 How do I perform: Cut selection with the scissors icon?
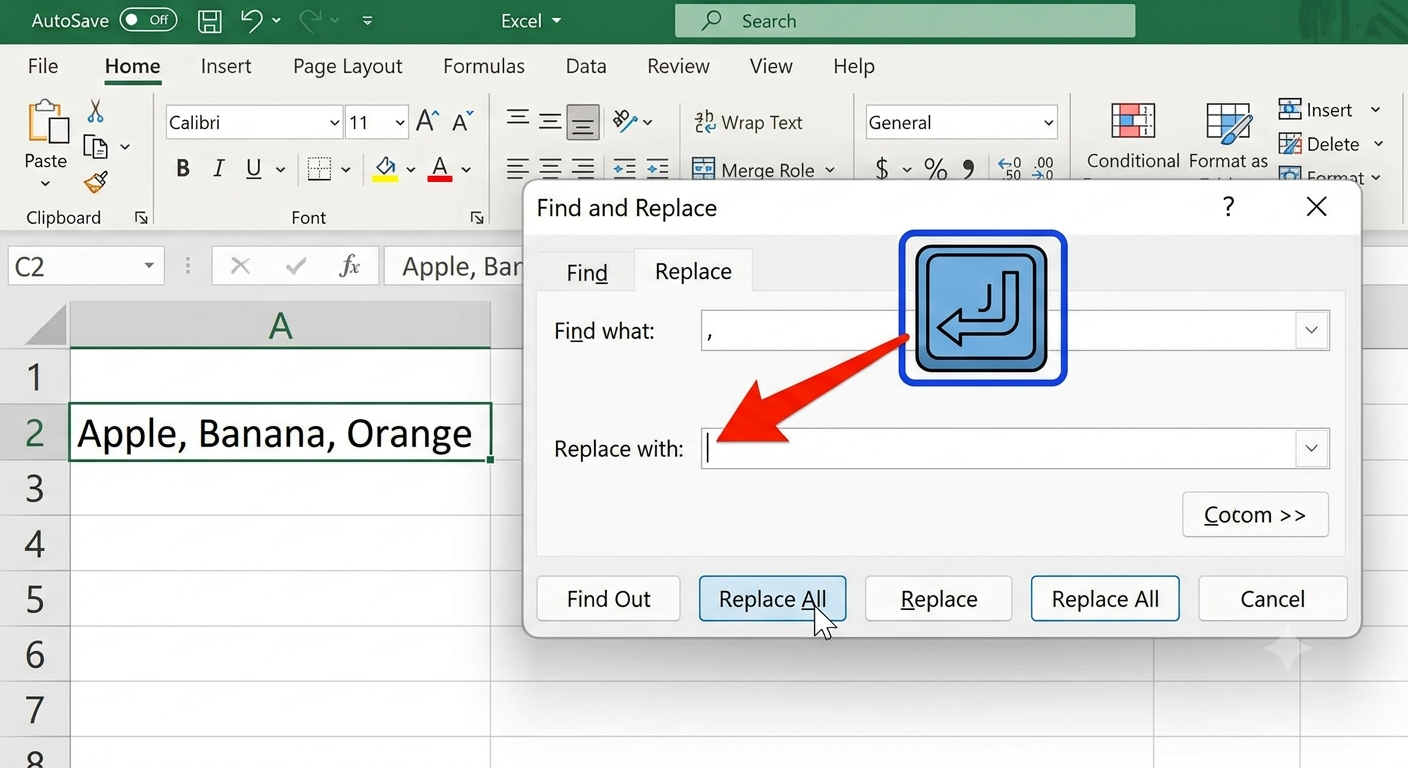click(x=95, y=111)
